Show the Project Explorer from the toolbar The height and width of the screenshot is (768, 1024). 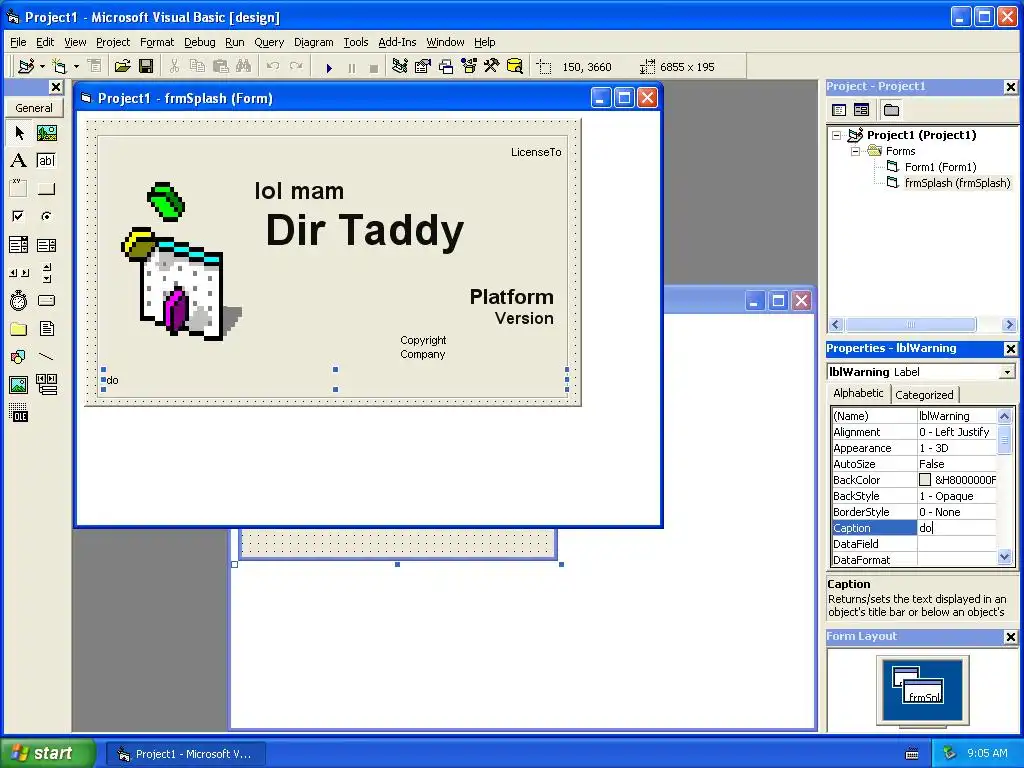400,67
